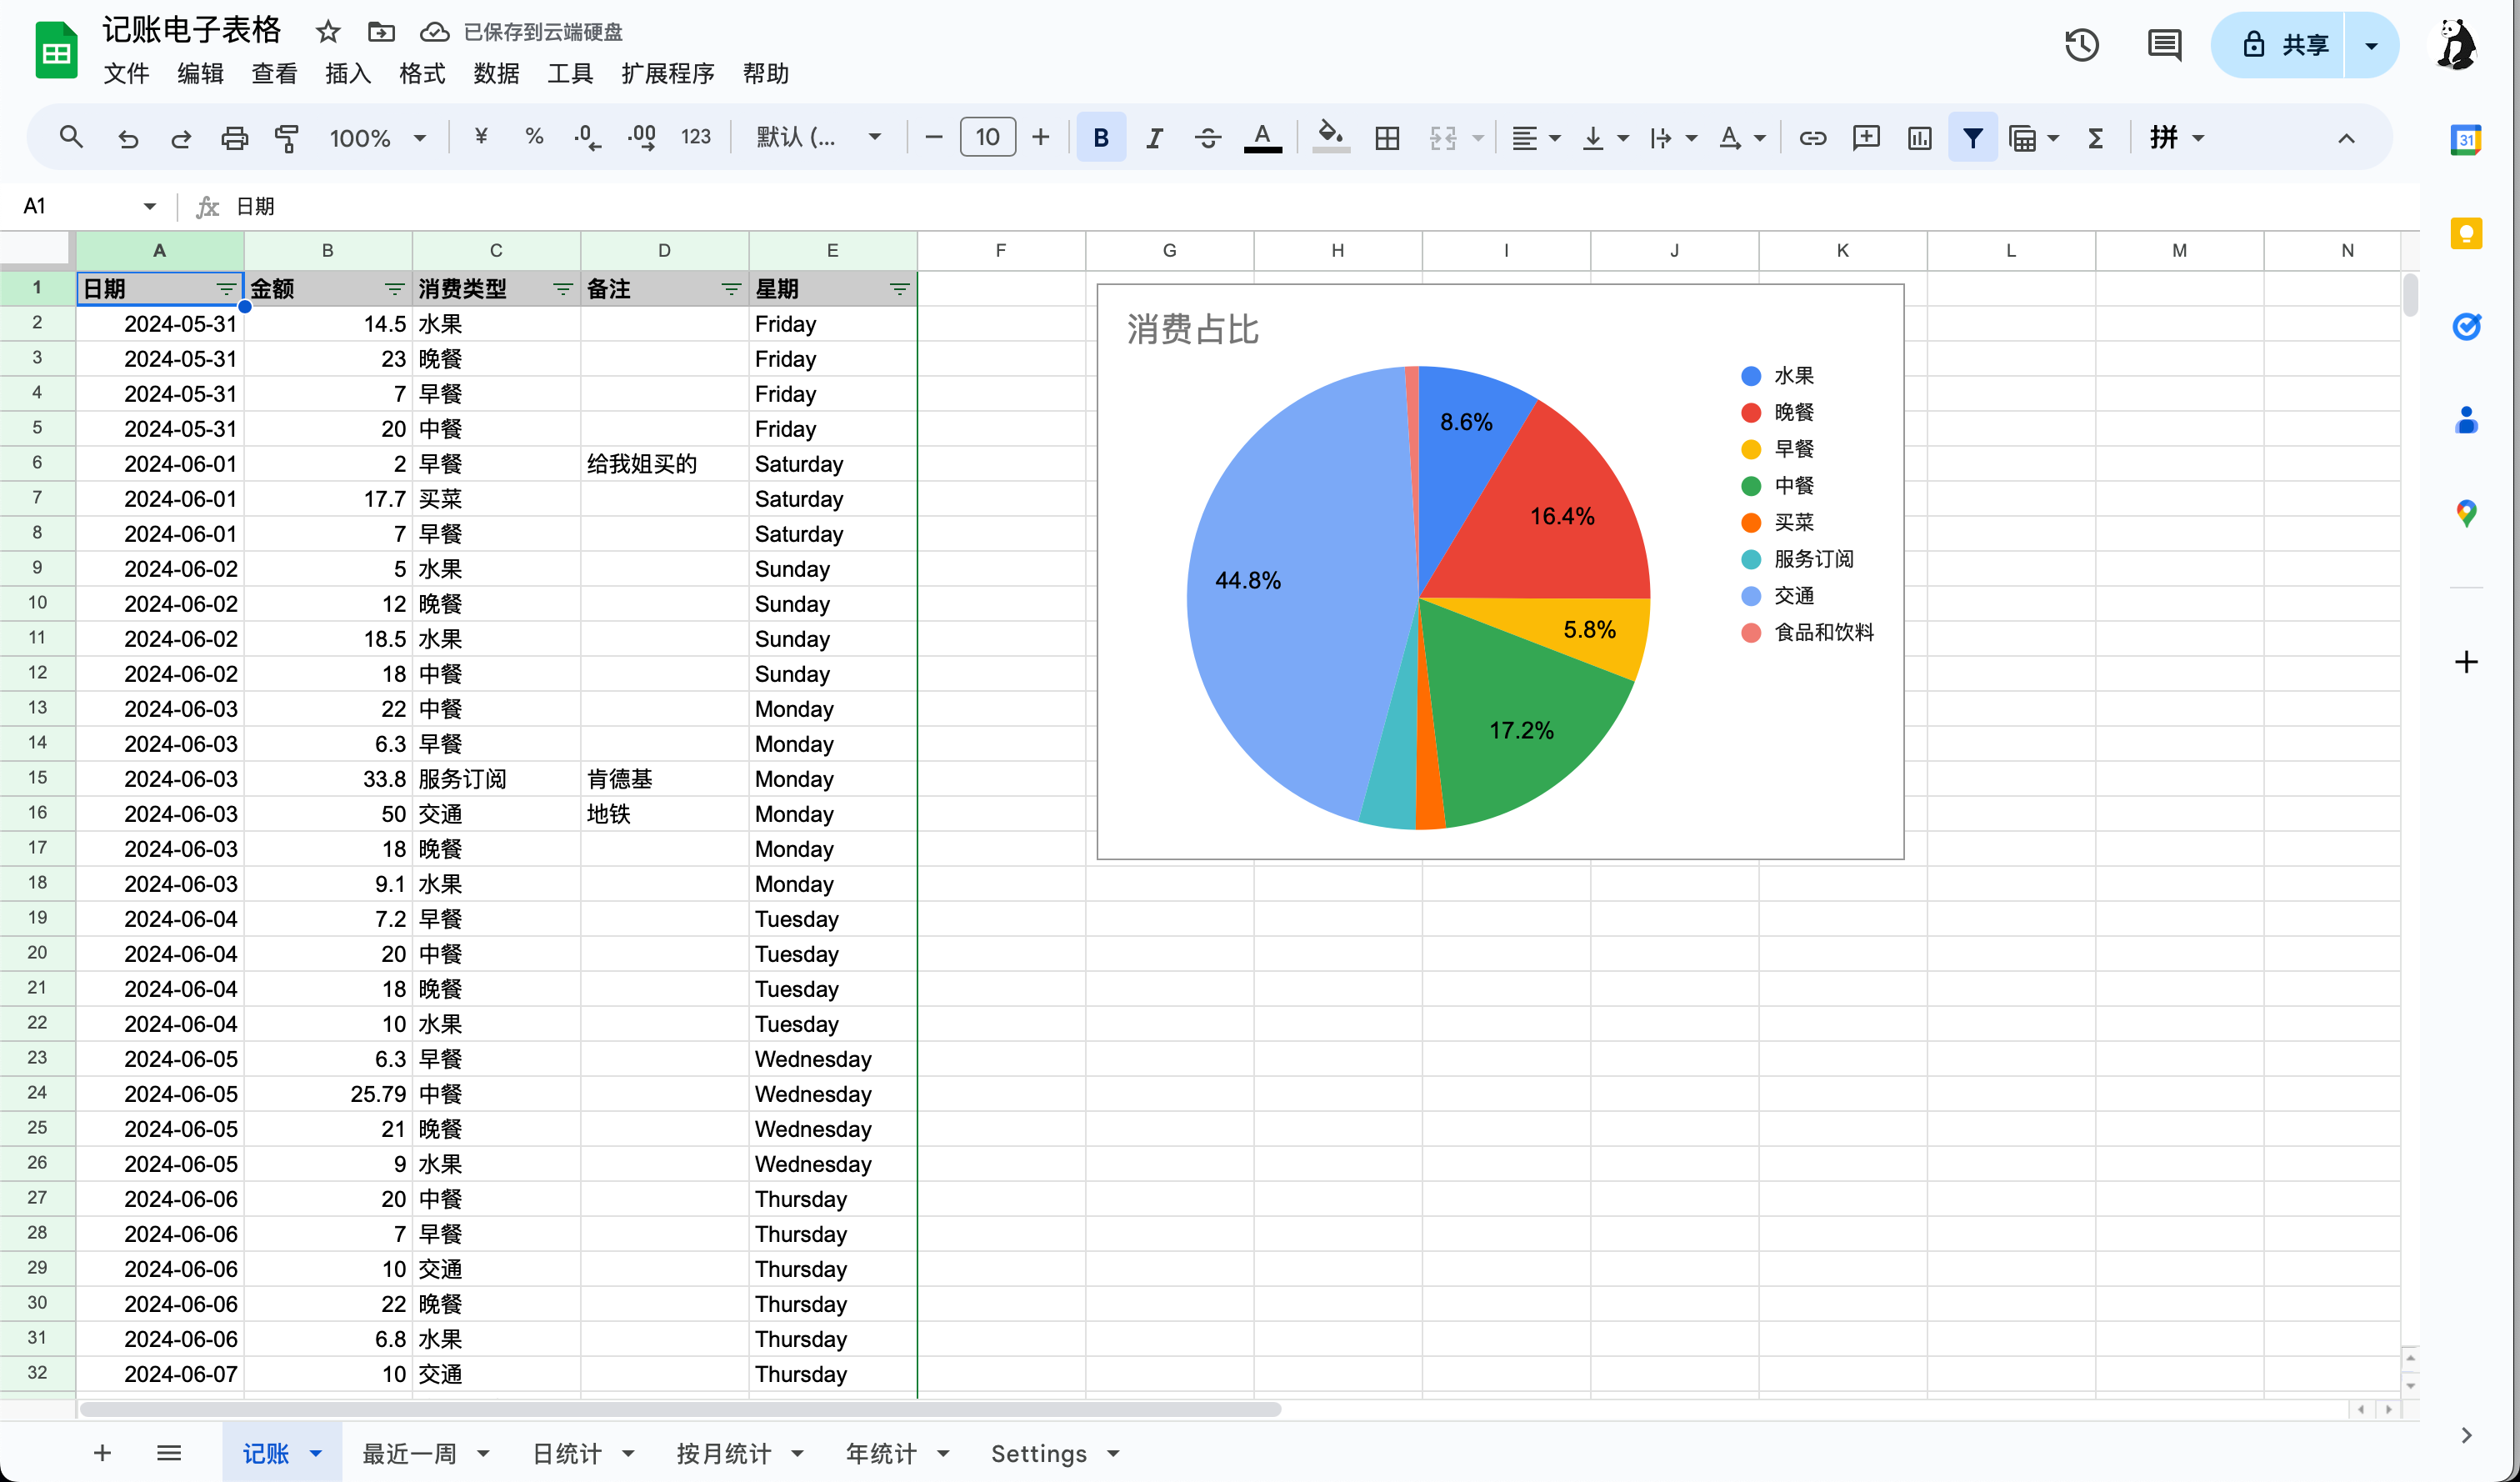Open the comments panel icon
The width and height of the screenshot is (2520, 1482).
(2164, 45)
